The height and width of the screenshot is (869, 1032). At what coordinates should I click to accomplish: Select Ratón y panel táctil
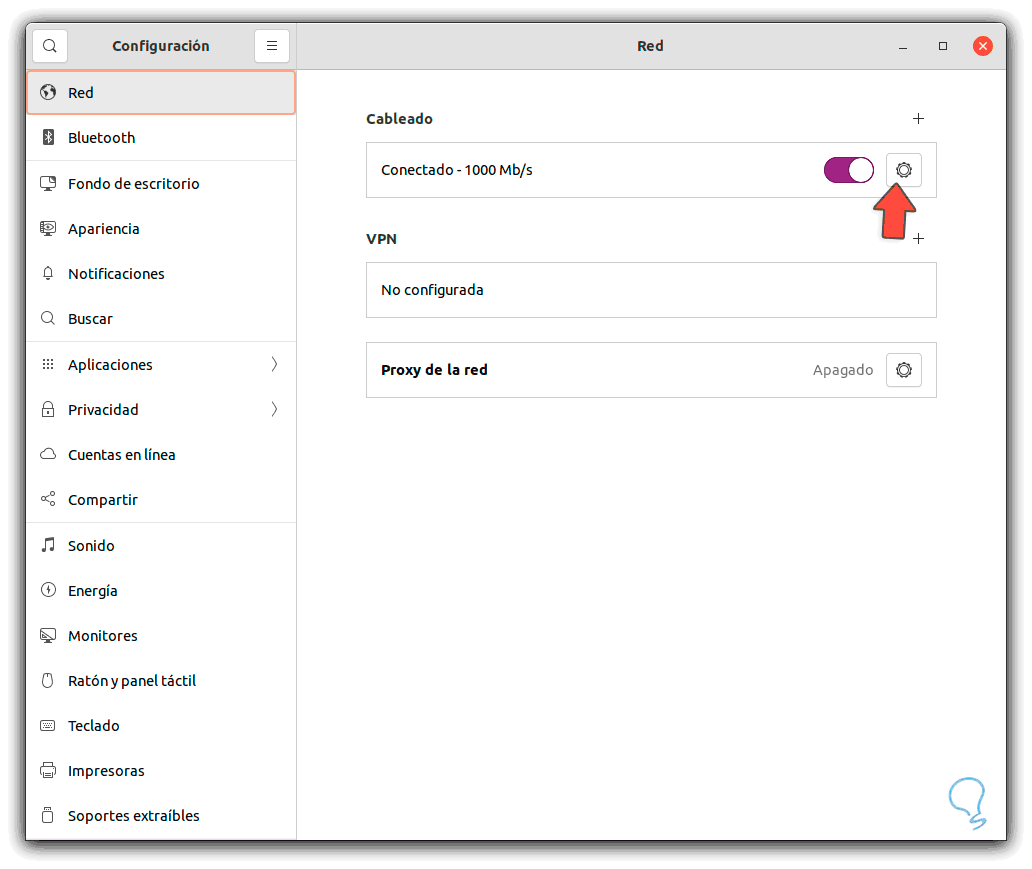tap(131, 681)
